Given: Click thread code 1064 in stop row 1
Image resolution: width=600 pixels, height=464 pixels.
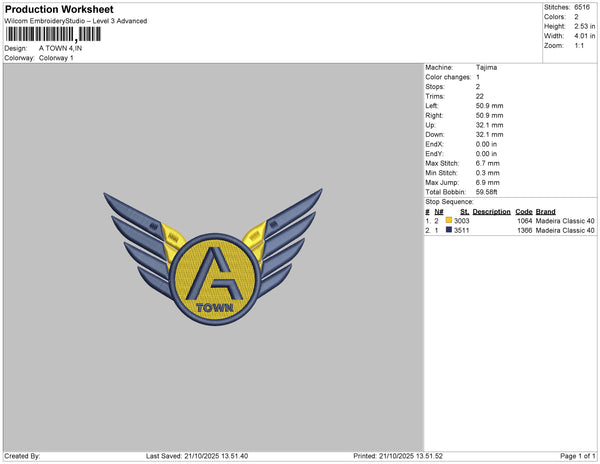Looking at the screenshot, I should [x=525, y=221].
